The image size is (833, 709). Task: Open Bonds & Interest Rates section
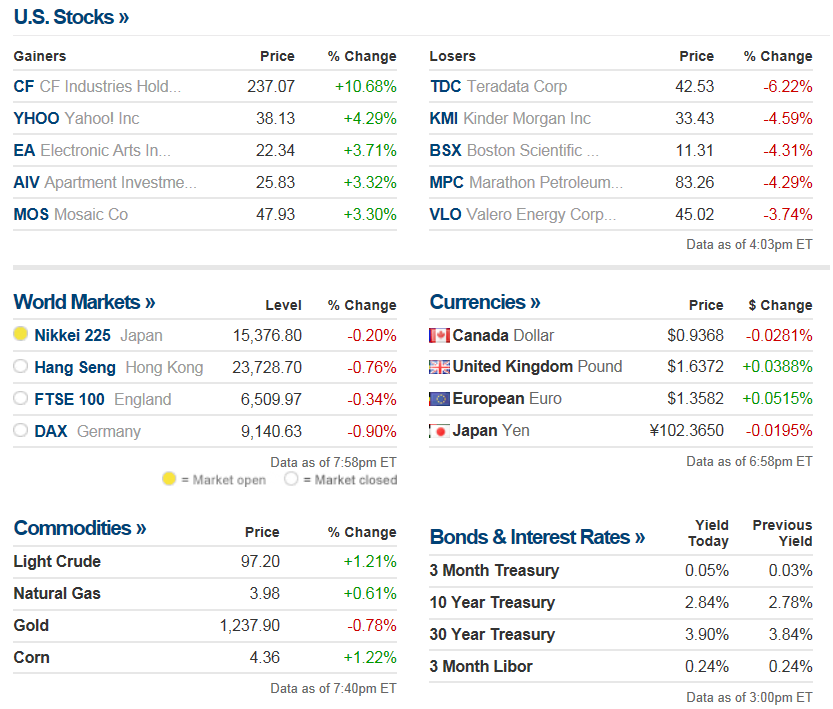538,537
